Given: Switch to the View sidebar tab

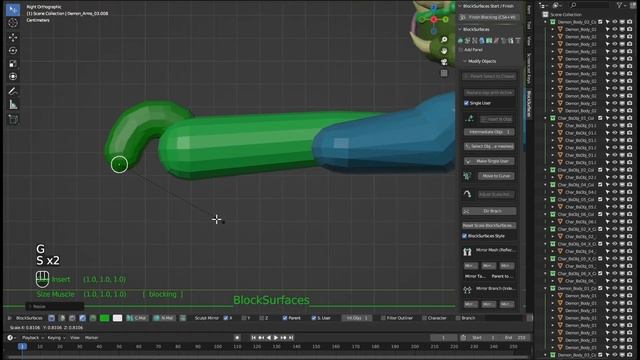Looking at the screenshot, I should tap(529, 40).
